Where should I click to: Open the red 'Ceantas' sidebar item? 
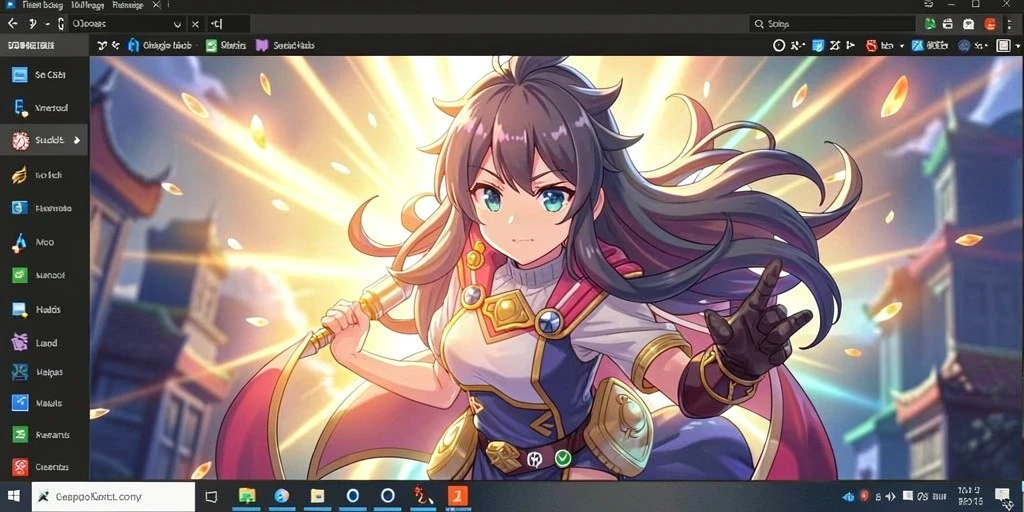(44, 466)
